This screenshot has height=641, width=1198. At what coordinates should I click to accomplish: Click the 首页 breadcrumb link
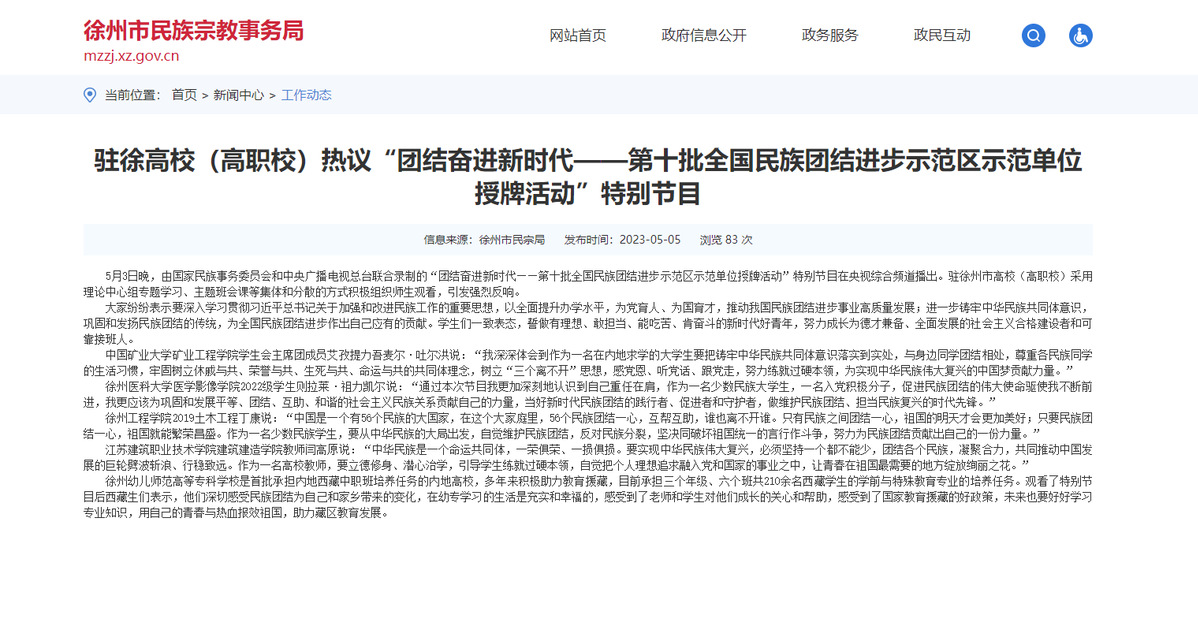(184, 95)
